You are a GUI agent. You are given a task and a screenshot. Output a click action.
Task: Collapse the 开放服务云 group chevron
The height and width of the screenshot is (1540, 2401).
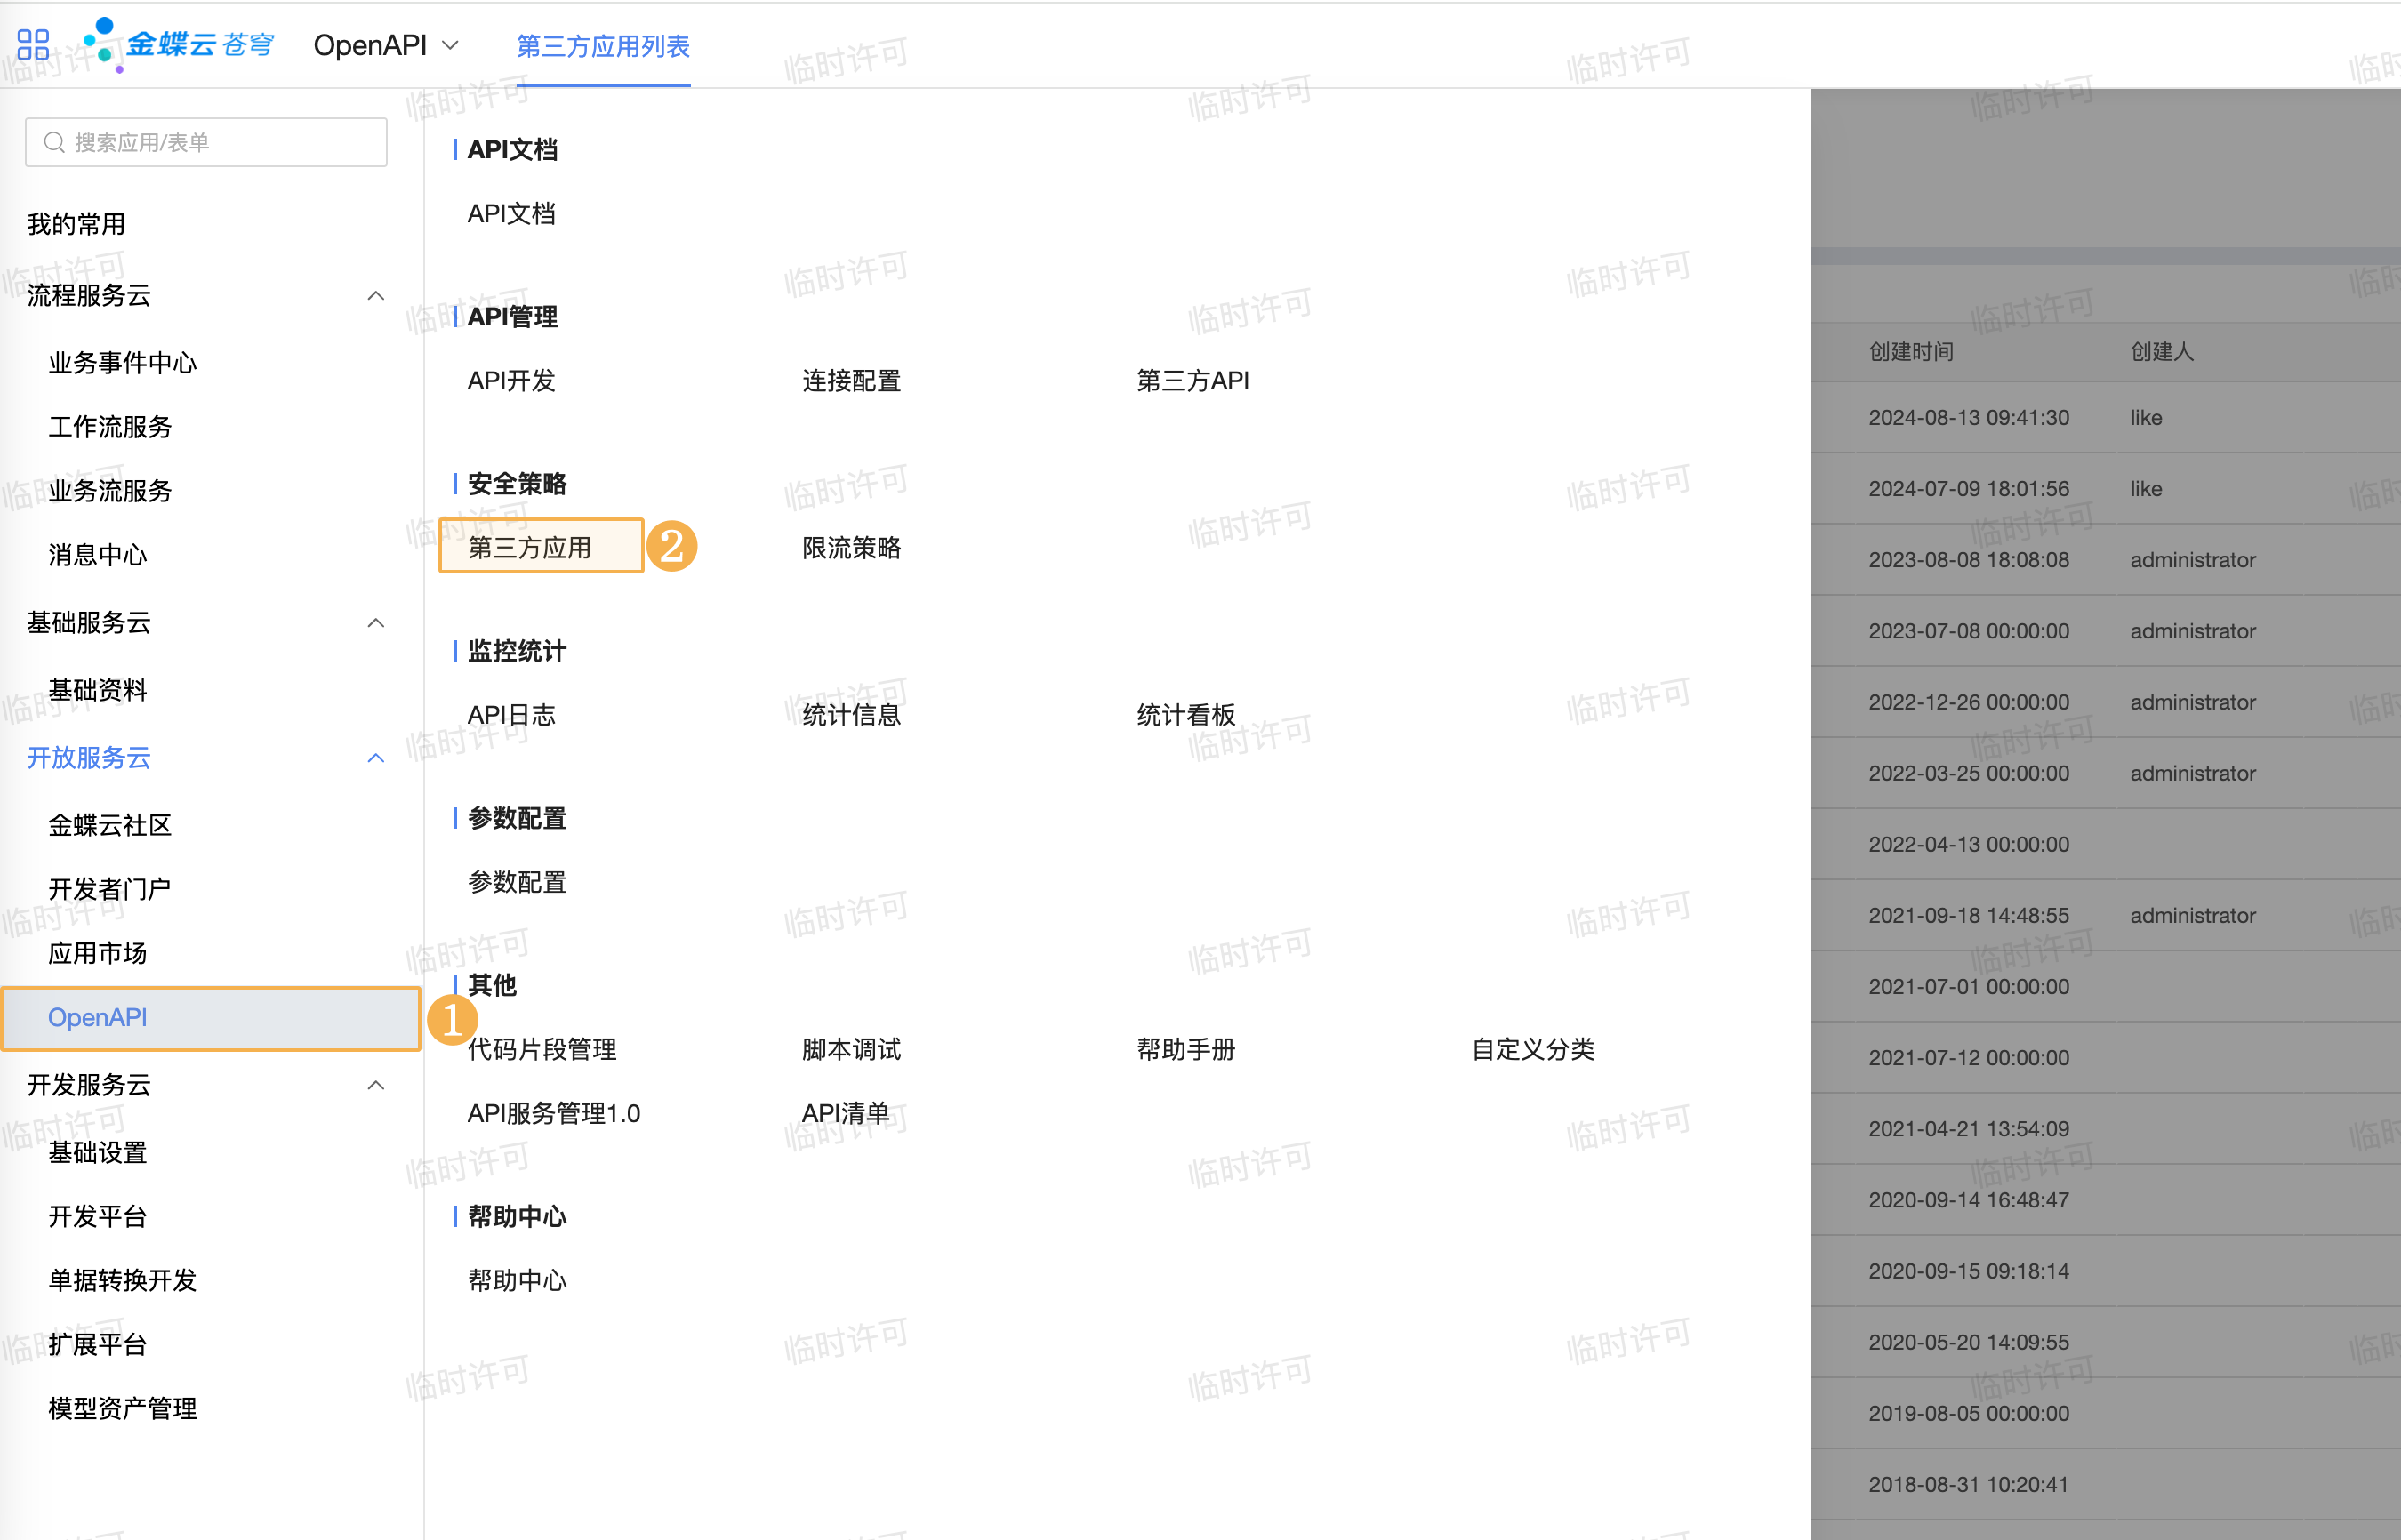[376, 758]
